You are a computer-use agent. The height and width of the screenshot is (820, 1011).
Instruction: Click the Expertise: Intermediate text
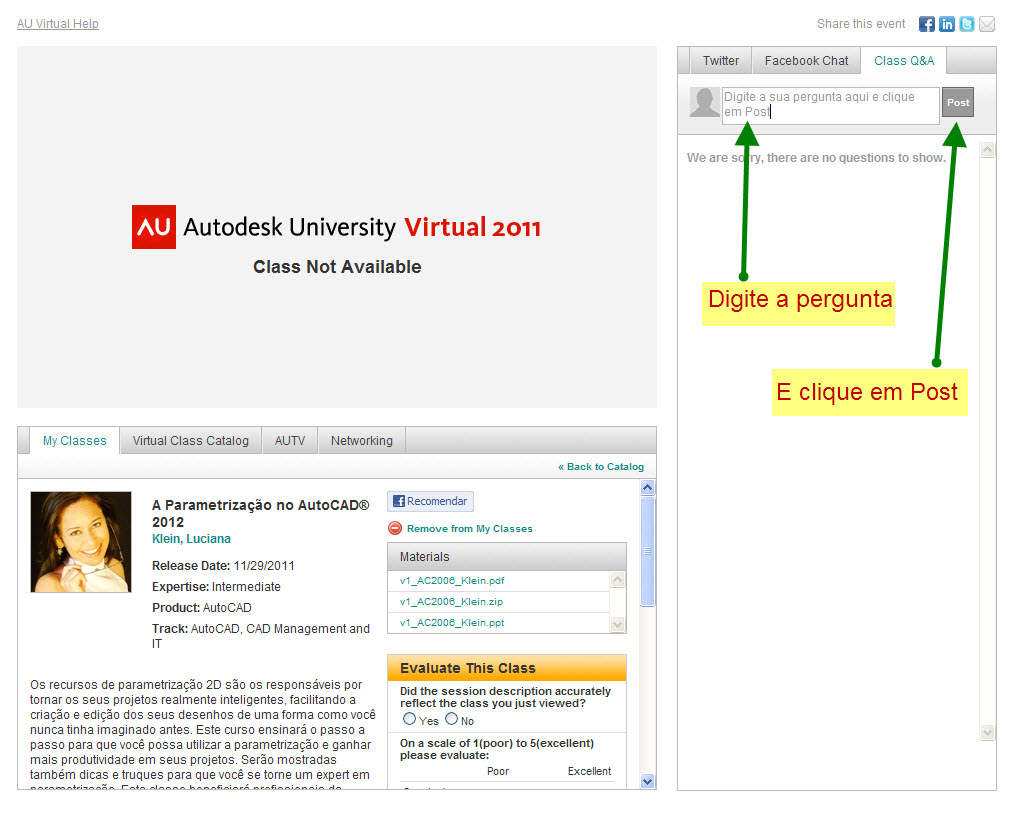pos(216,587)
